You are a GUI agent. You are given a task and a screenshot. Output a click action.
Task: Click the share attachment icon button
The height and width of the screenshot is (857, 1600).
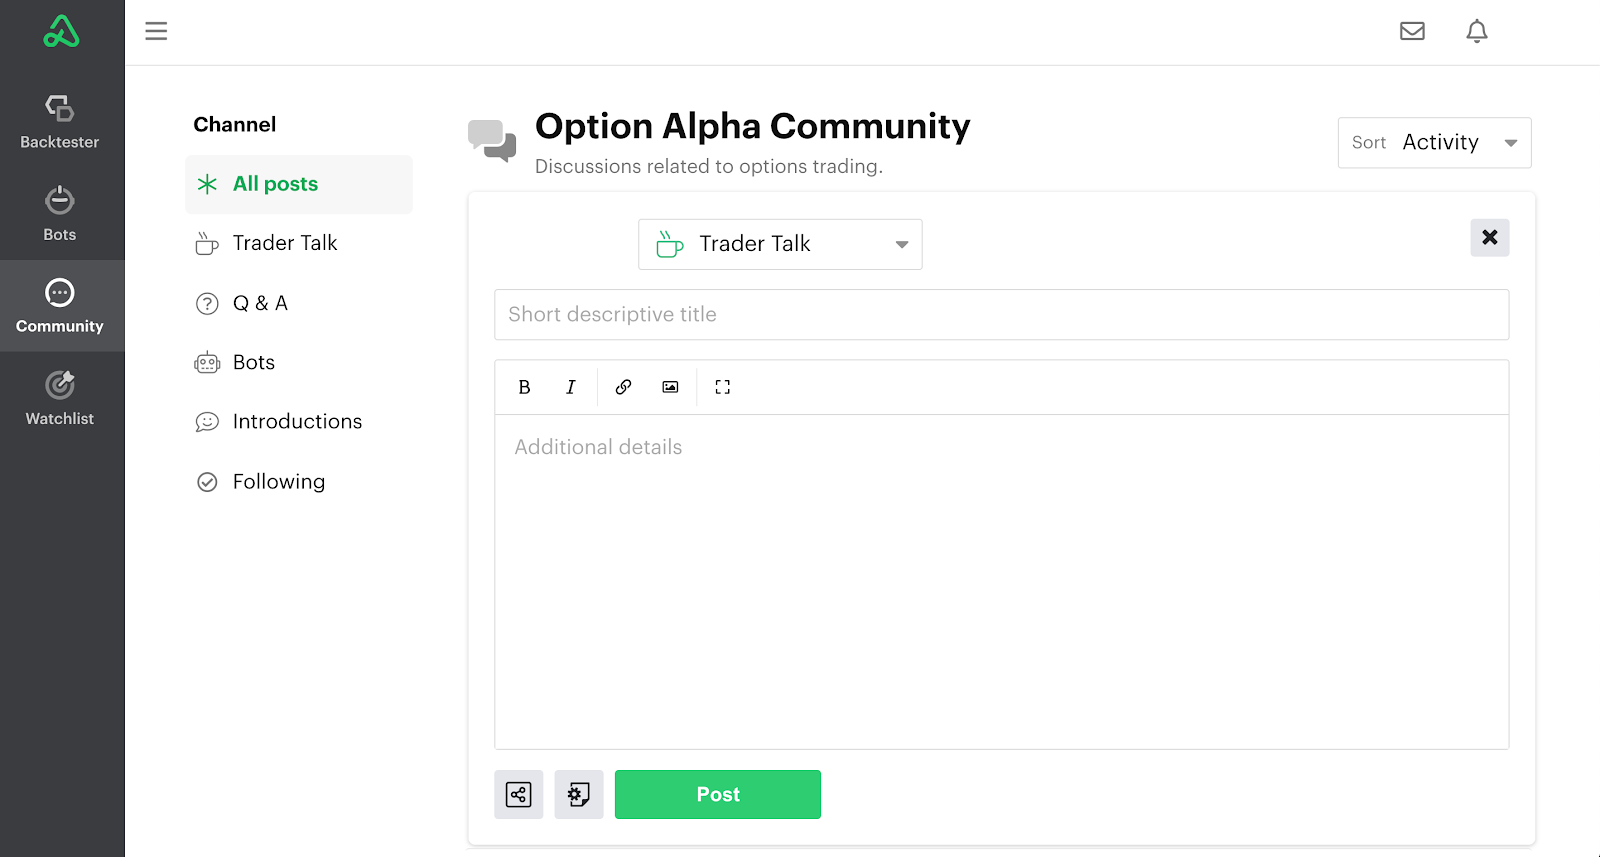click(519, 795)
